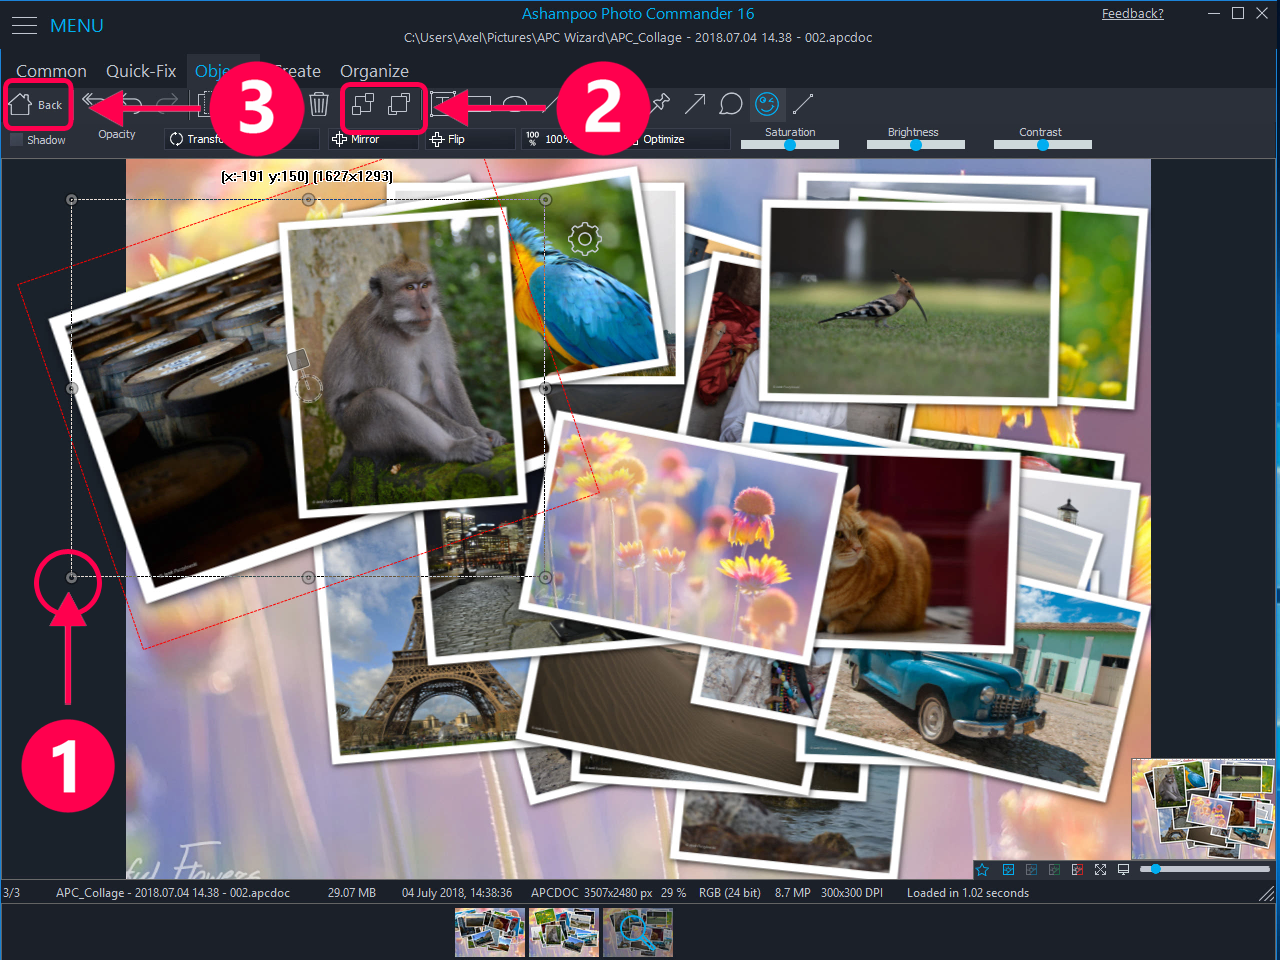Click the red image view icon
This screenshot has width=1280, height=960.
pyautogui.click(x=1077, y=870)
